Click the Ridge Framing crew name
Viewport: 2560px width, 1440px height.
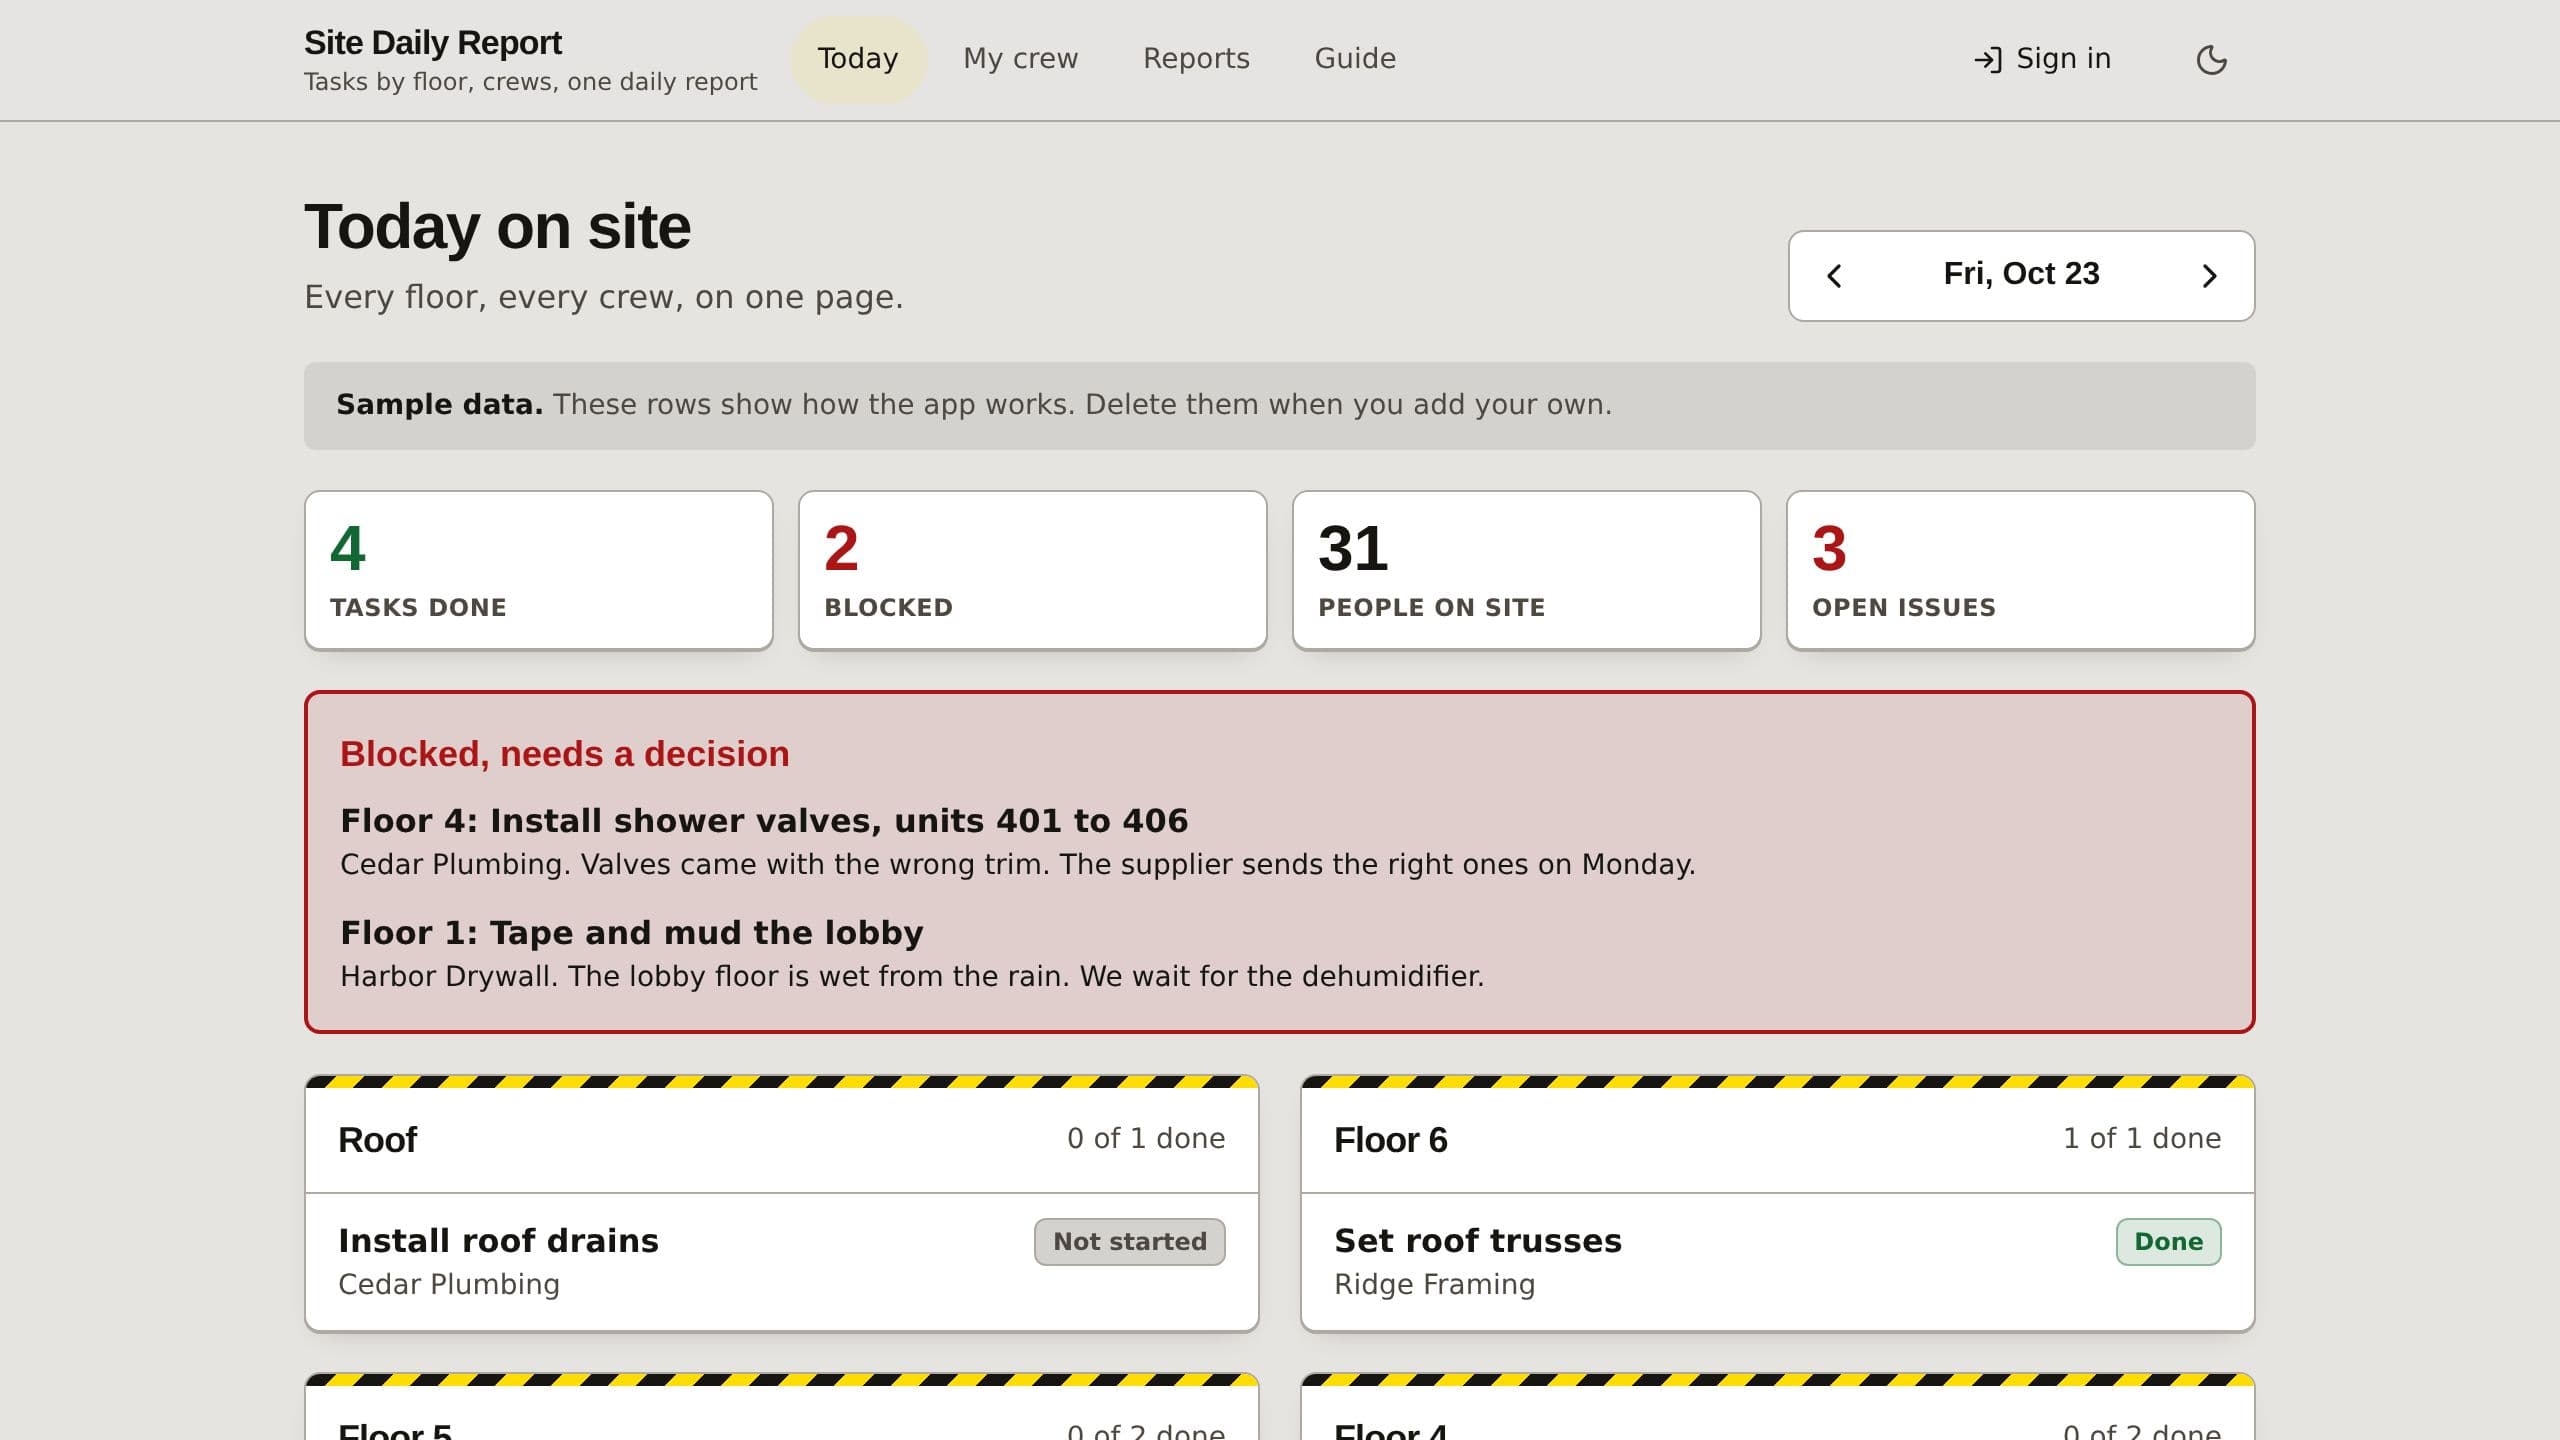(1435, 1285)
